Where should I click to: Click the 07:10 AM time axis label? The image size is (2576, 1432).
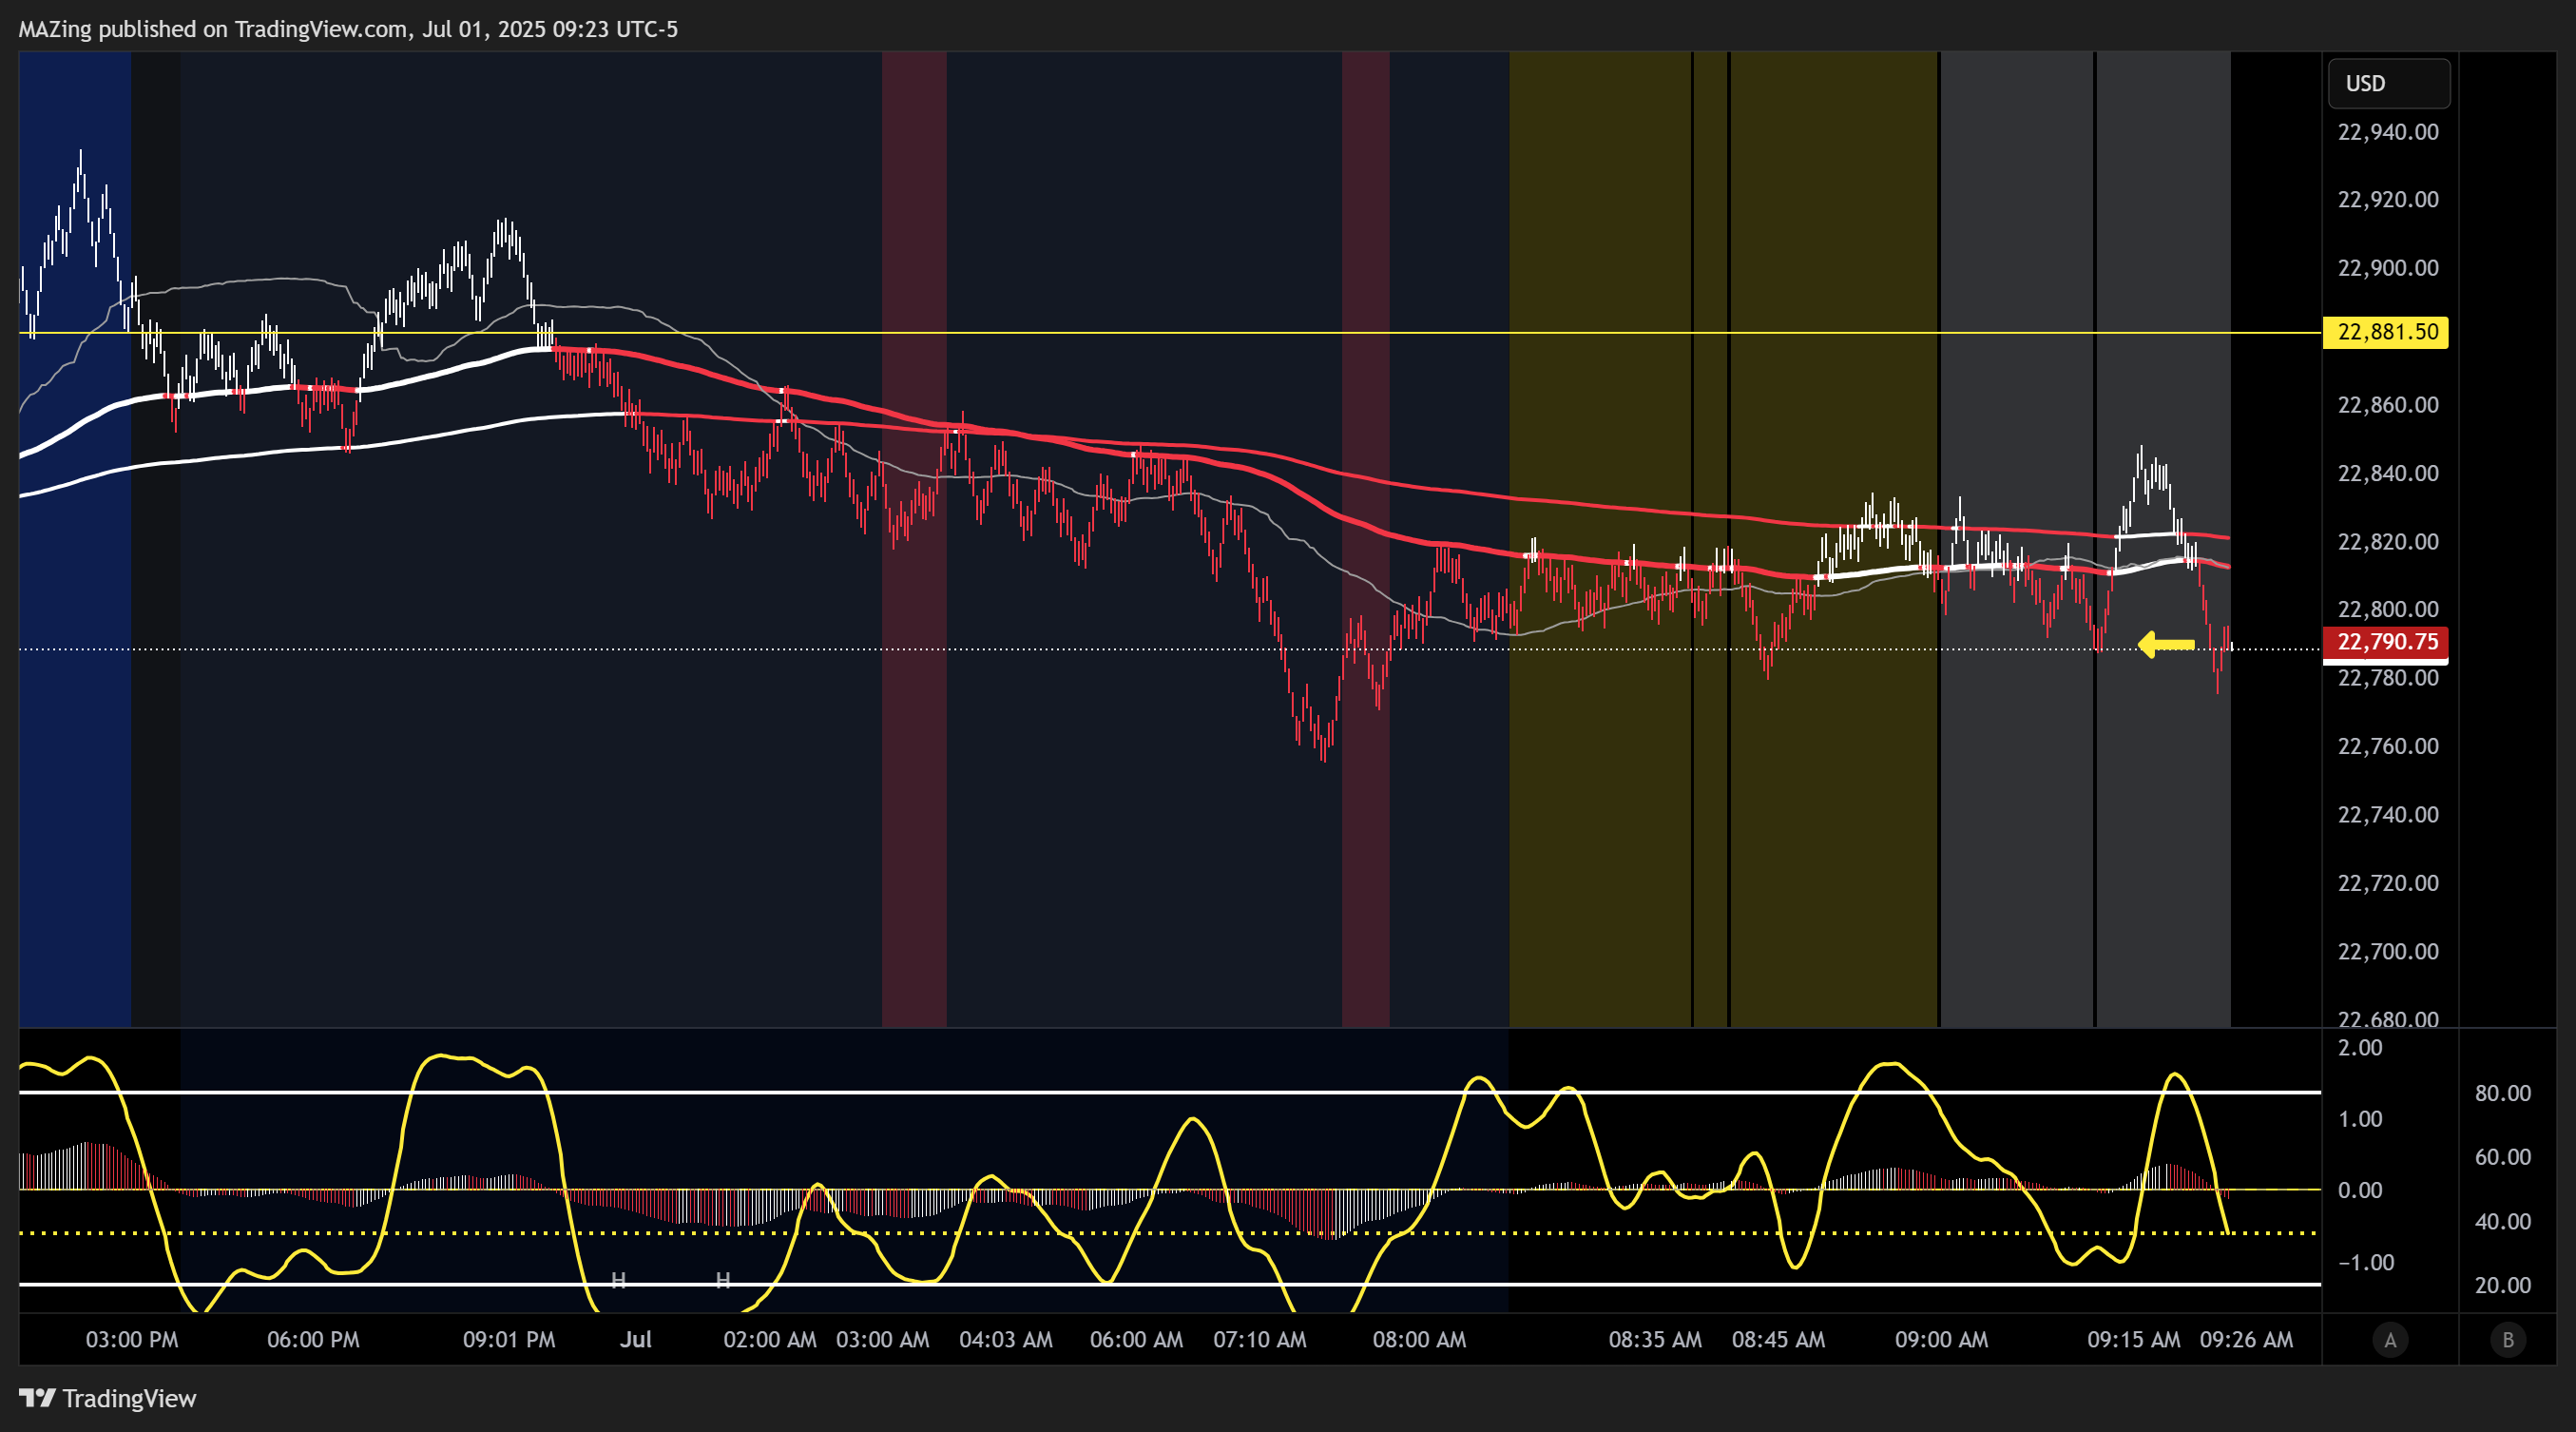[x=1260, y=1340]
